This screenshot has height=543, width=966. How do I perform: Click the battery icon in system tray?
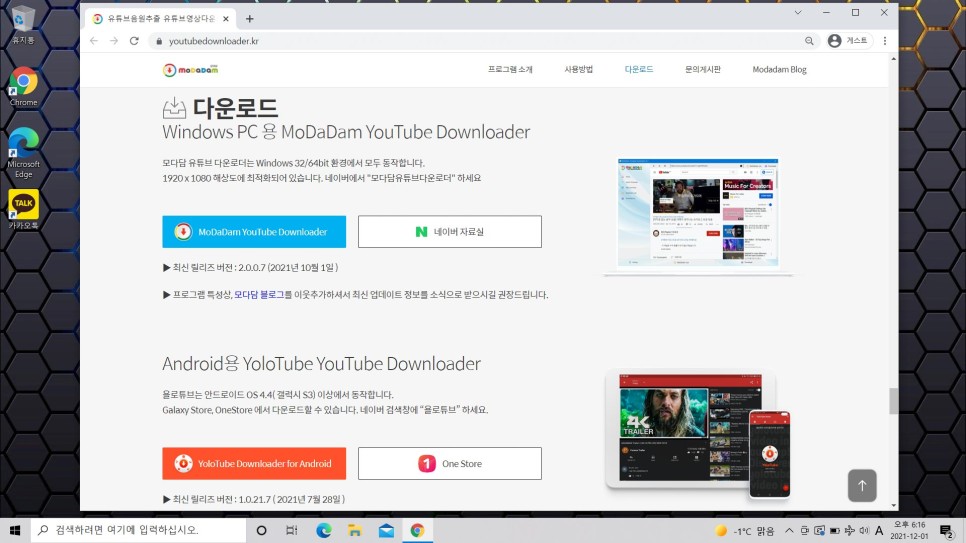click(835, 531)
